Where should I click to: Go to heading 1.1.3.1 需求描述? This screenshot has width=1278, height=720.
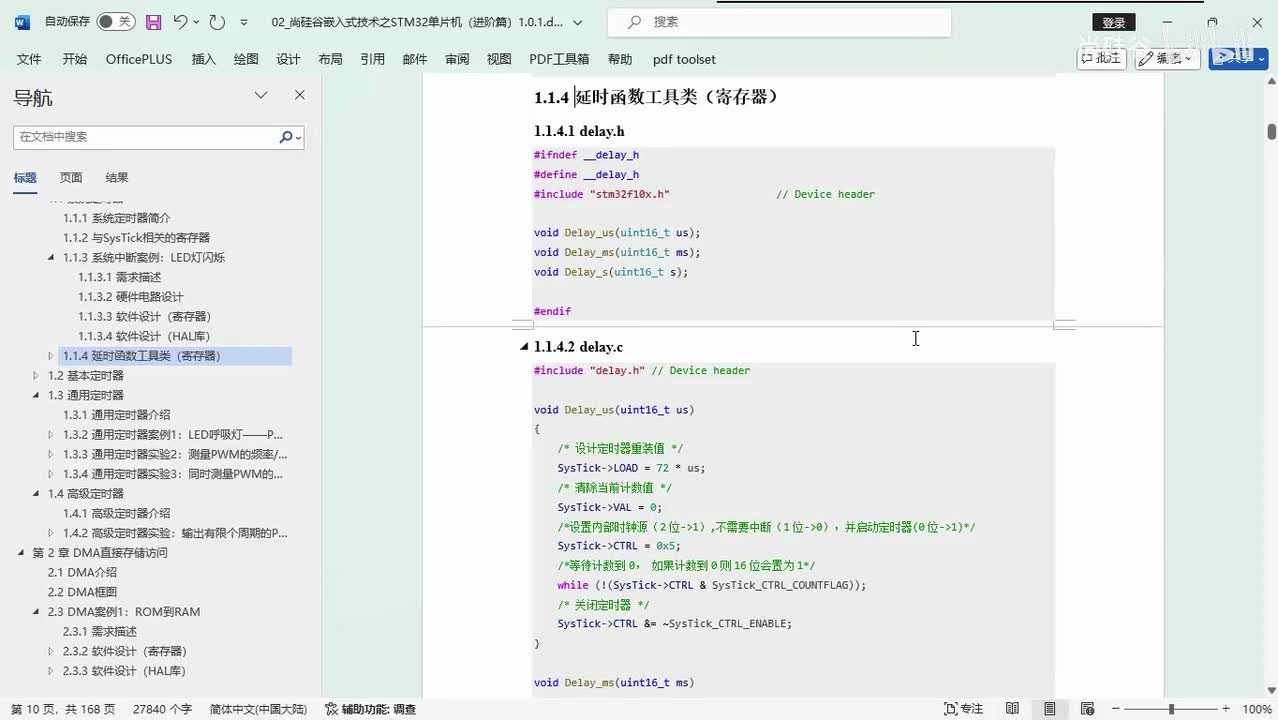click(120, 277)
